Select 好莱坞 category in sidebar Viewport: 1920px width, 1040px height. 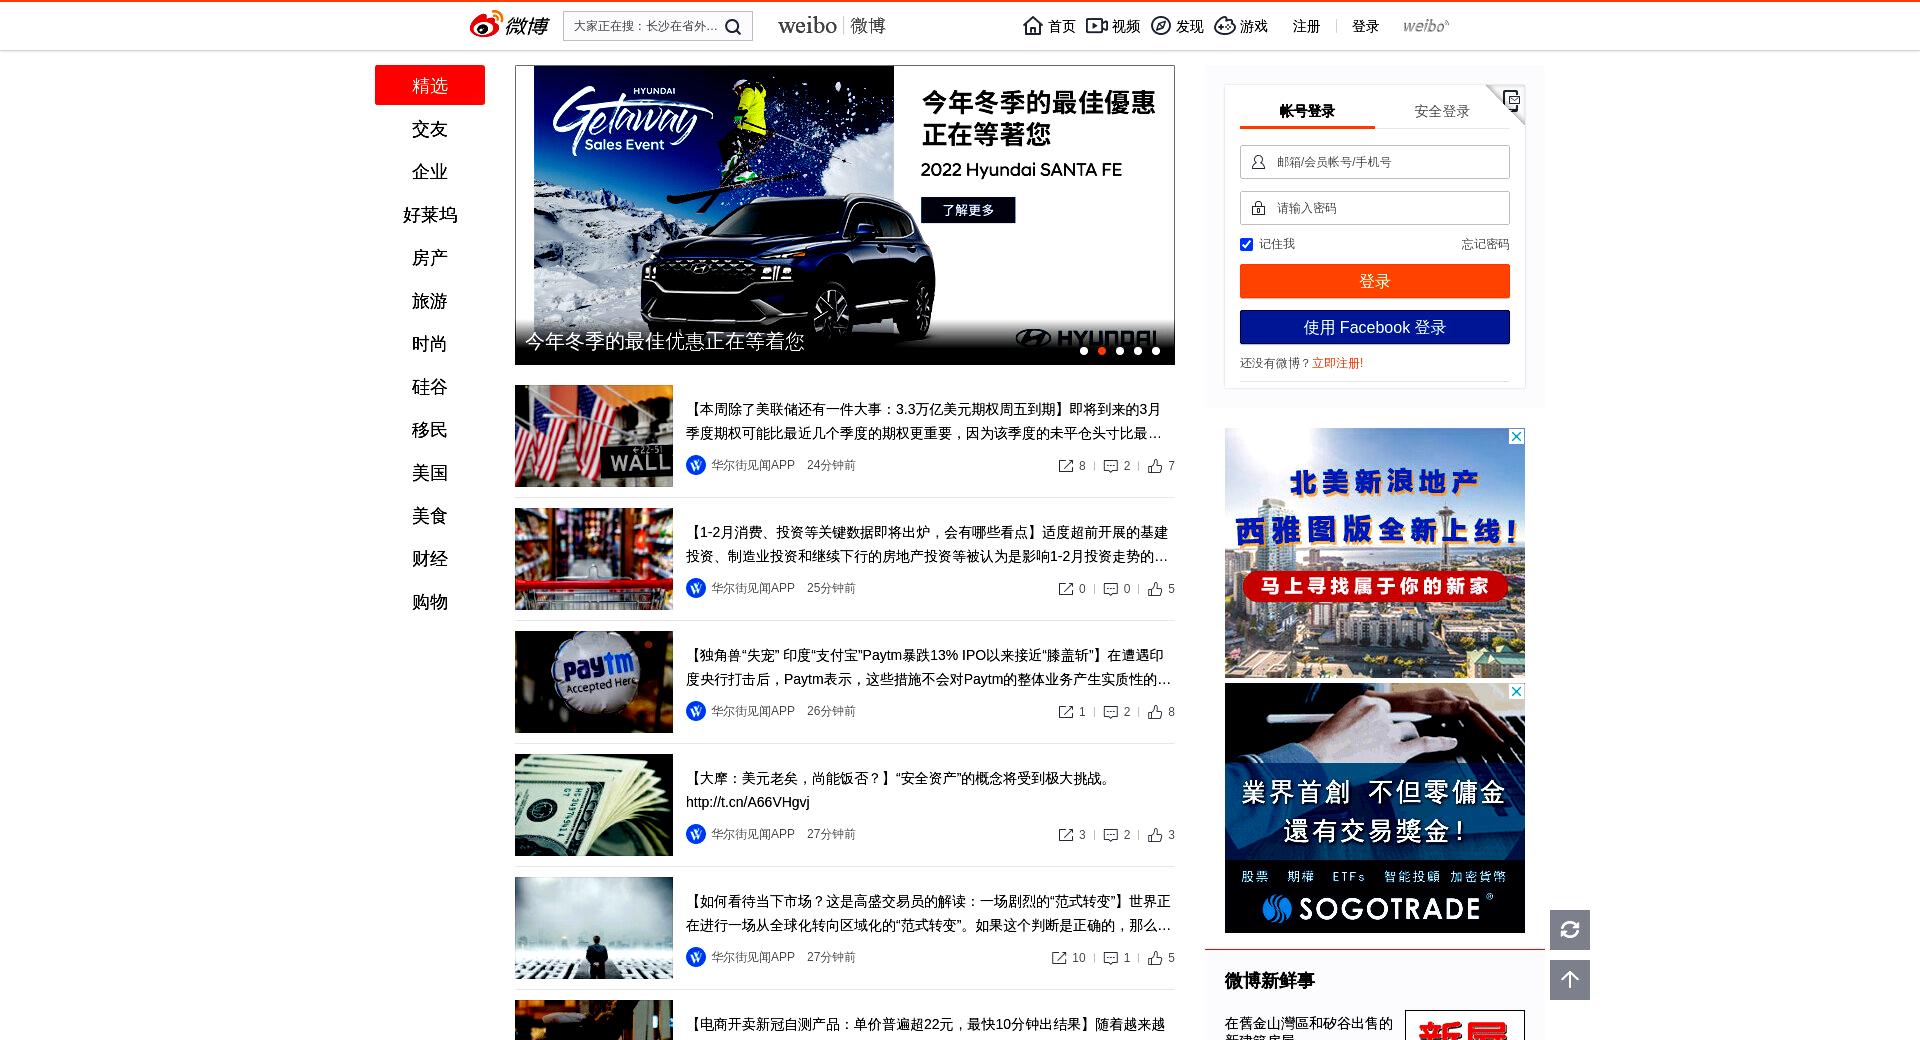pos(430,215)
